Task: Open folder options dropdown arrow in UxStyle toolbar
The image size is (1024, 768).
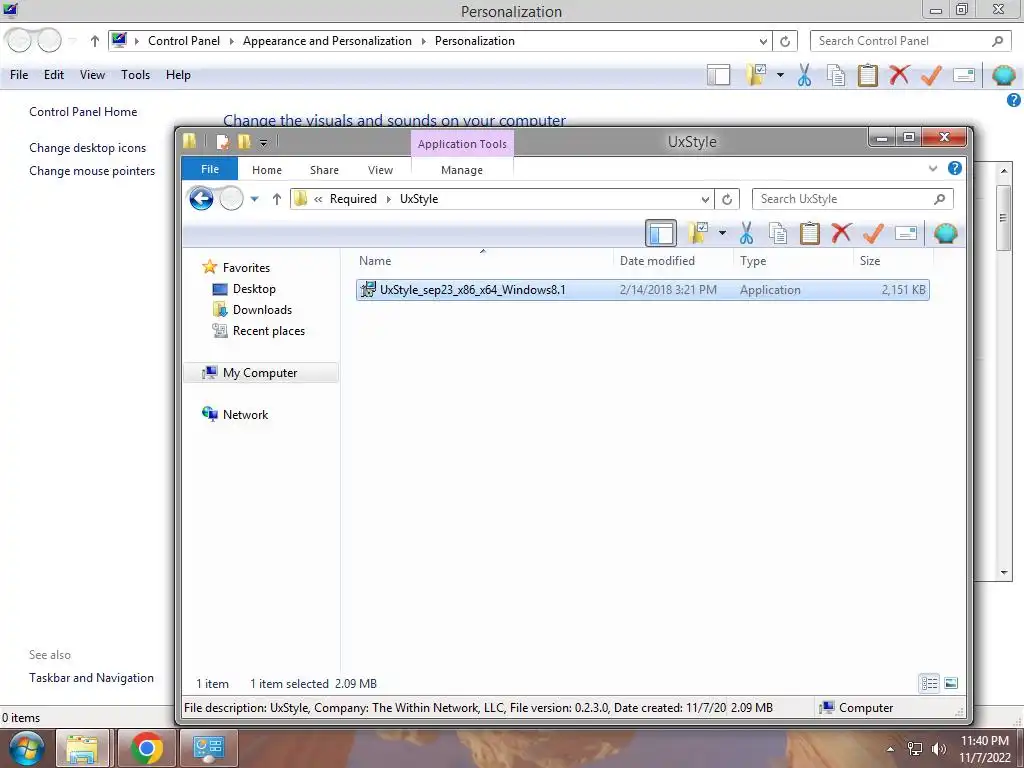Action: (722, 232)
